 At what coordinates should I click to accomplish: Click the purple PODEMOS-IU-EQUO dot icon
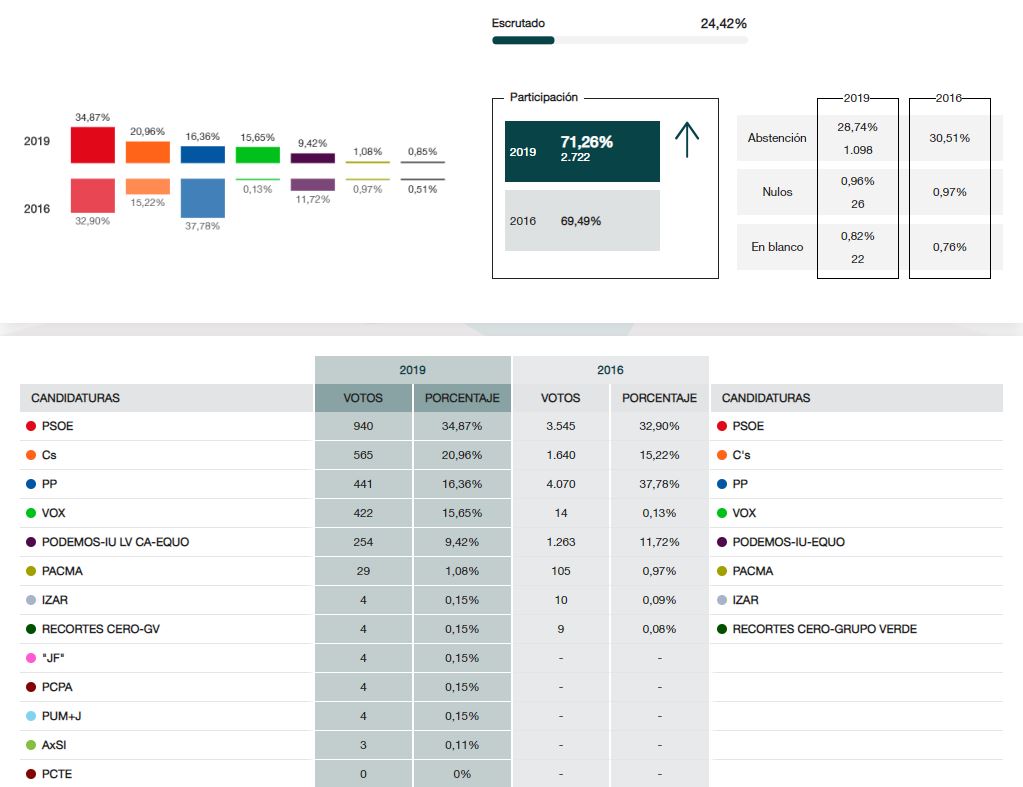722,542
